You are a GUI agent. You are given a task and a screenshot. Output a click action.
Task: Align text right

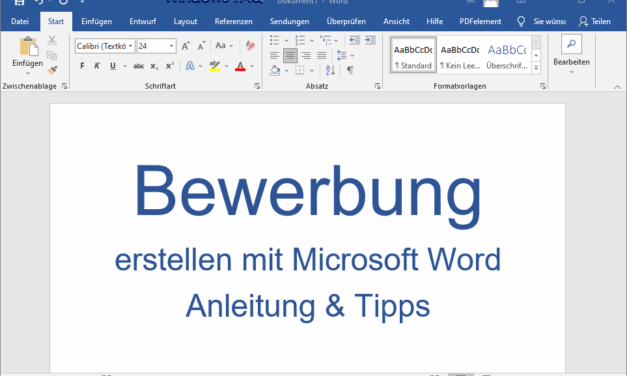click(306, 56)
